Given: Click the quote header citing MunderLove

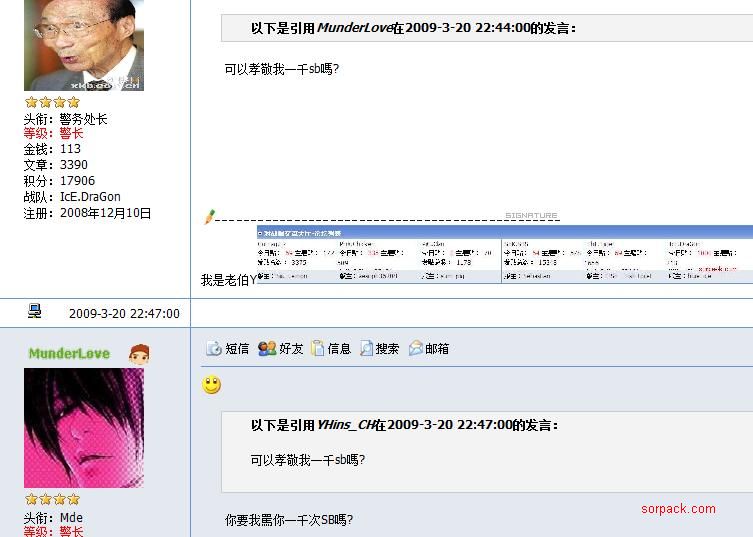Looking at the screenshot, I should (x=413, y=28).
